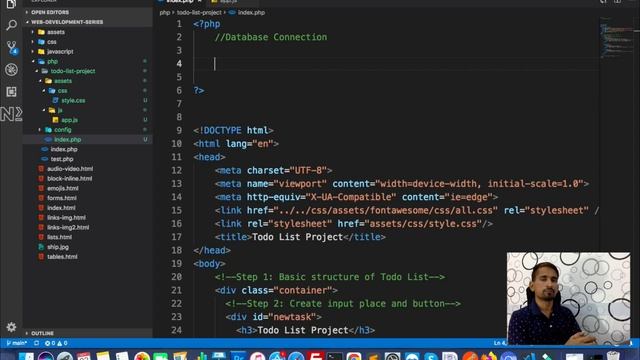Click the Todo List Project title text
This screenshot has height=360, width=640.
pos(297,237)
